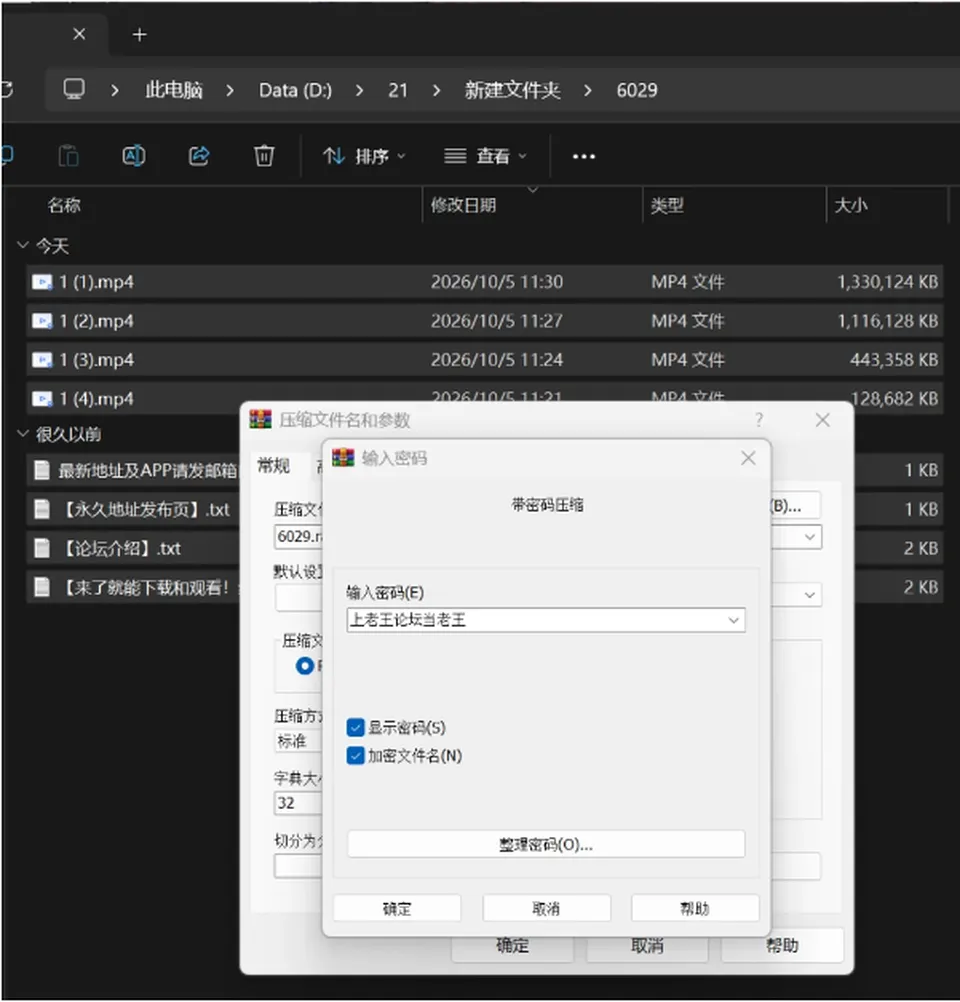960x1002 pixels.
Task: Expand the archive name dropdown arrow
Action: pyautogui.click(x=810, y=537)
